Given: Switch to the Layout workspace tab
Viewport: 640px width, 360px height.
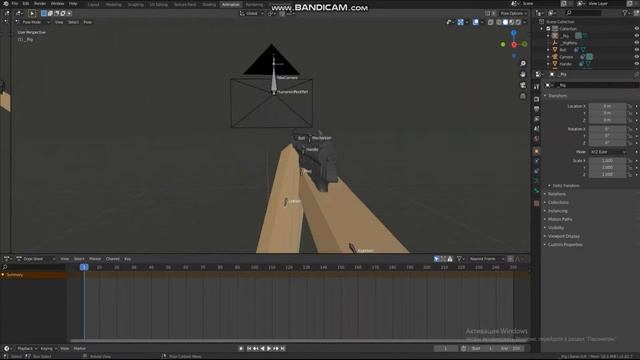Looking at the screenshot, I should point(93,4).
